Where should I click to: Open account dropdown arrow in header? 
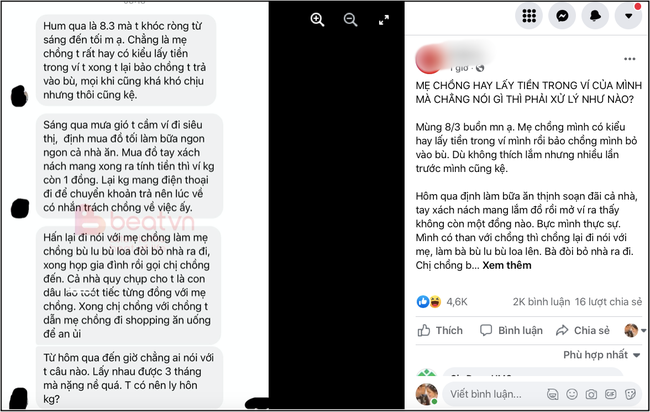(x=628, y=16)
